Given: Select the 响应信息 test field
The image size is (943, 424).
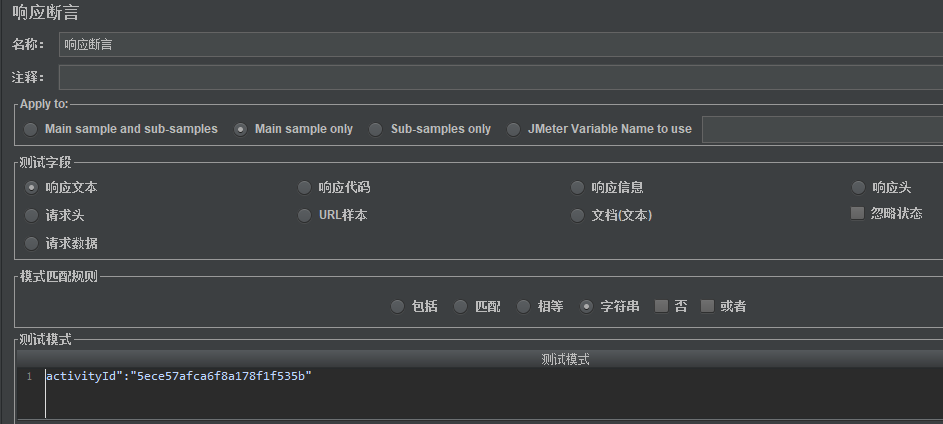Looking at the screenshot, I should 578,187.
